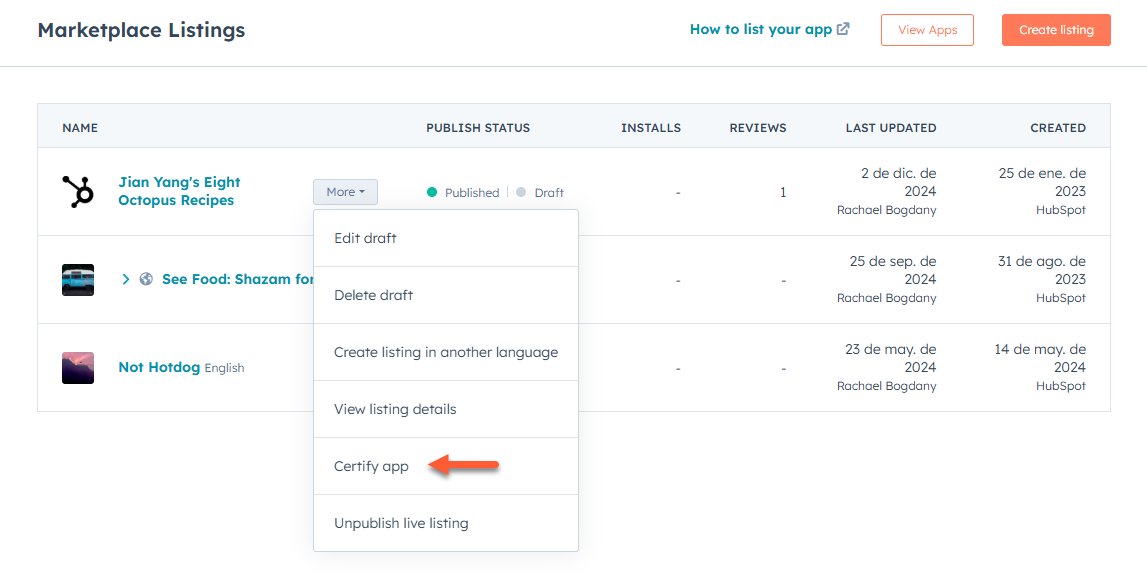
Task: Click the external link icon near How to list
Action: [x=844, y=29]
